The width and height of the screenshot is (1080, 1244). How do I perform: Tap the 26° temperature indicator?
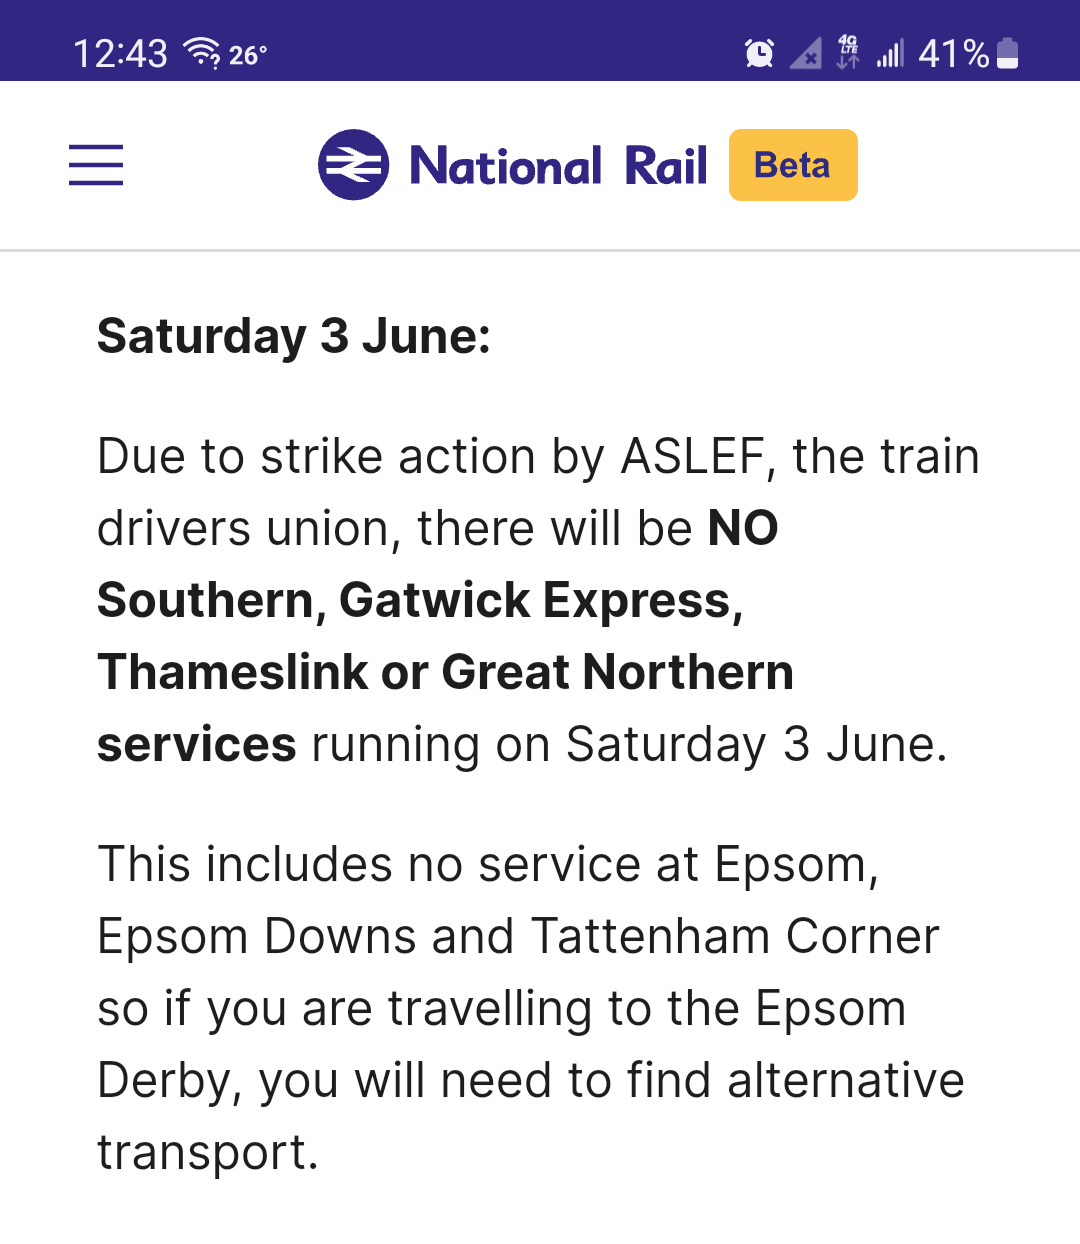pyautogui.click(x=248, y=55)
